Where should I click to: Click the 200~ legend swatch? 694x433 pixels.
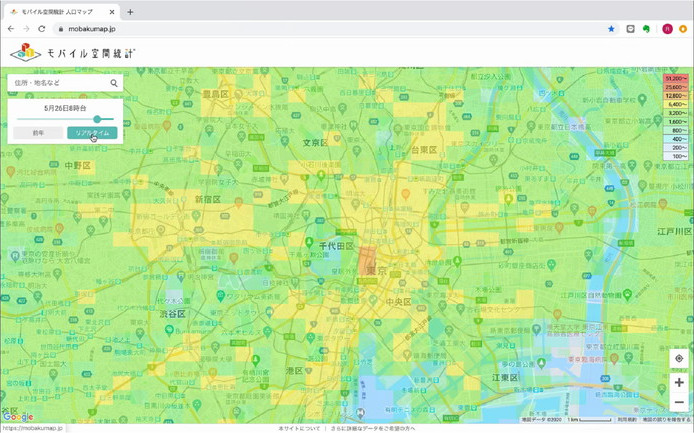pos(675,148)
